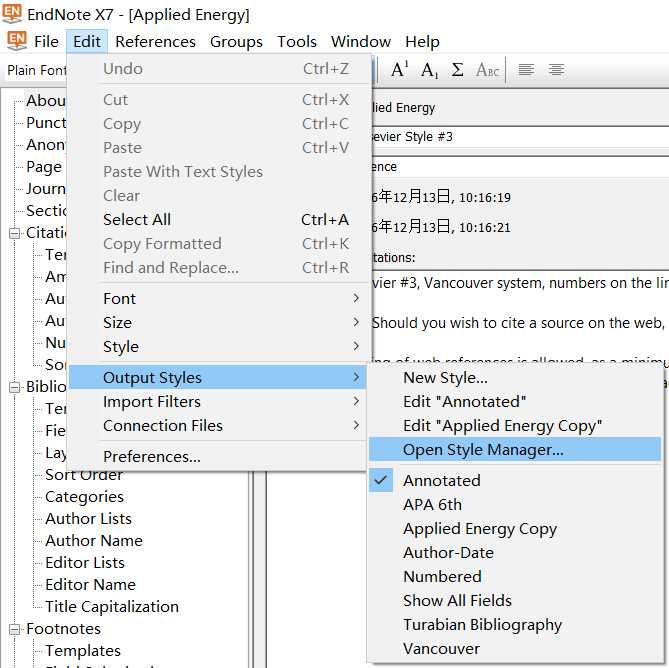
Task: Open the Window menu
Action: click(361, 41)
